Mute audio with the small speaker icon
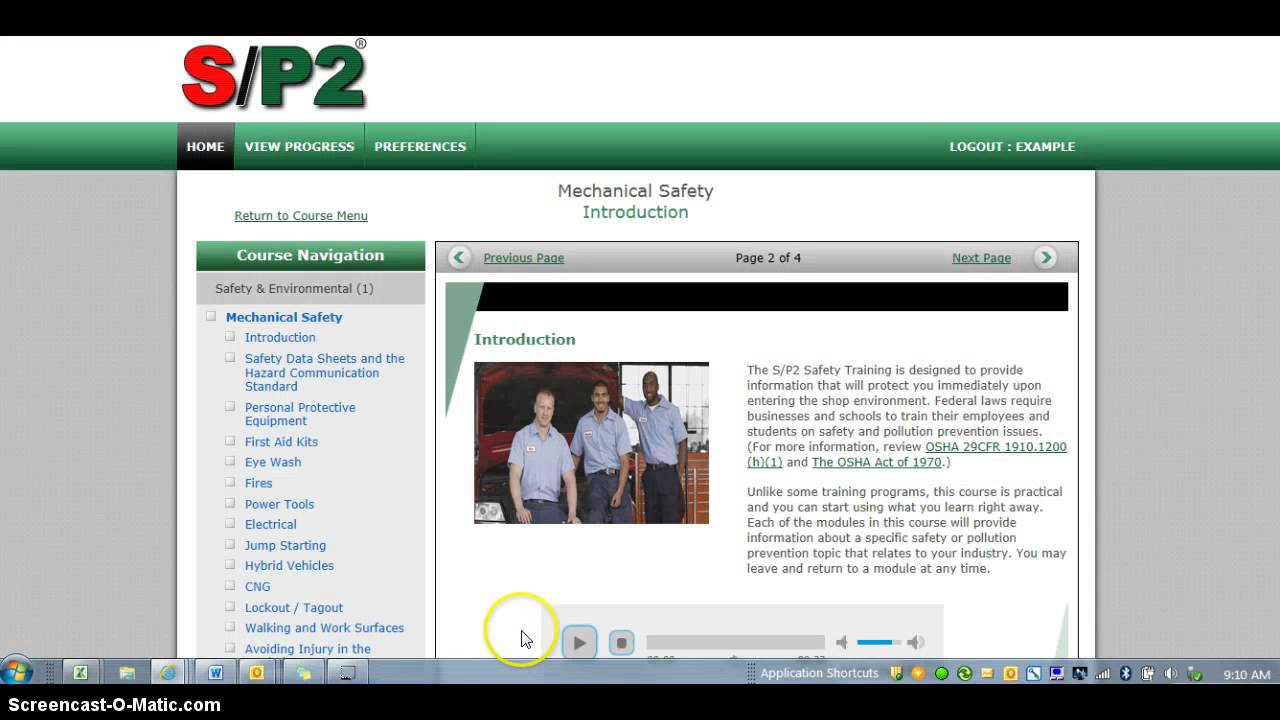1280x720 pixels. [842, 642]
